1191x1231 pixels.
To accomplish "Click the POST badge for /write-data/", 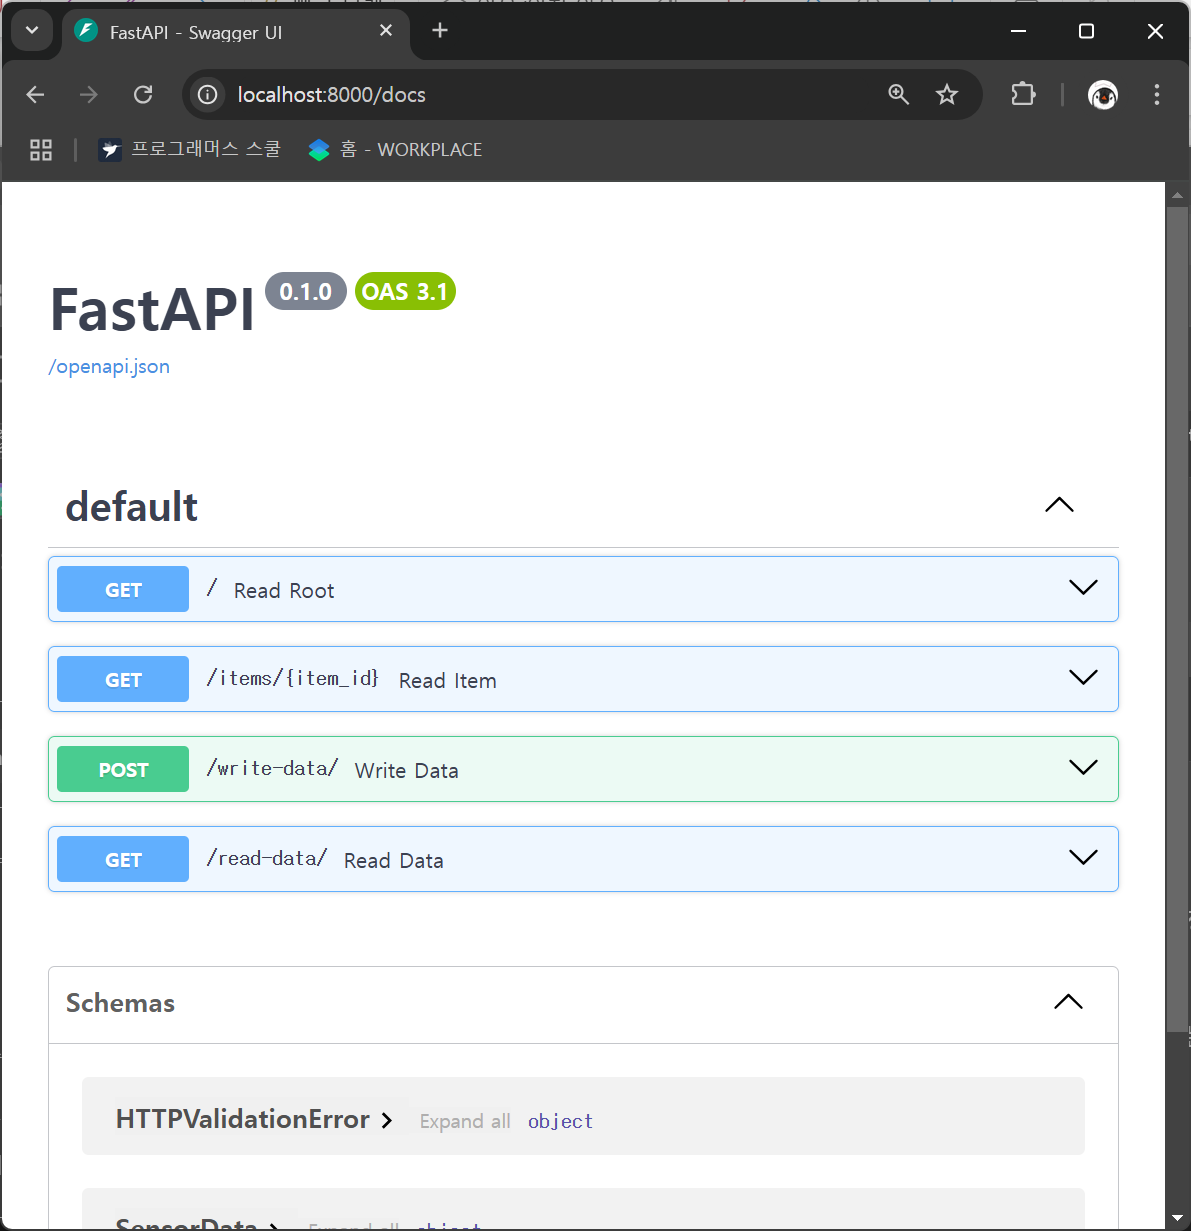I will [x=123, y=770].
